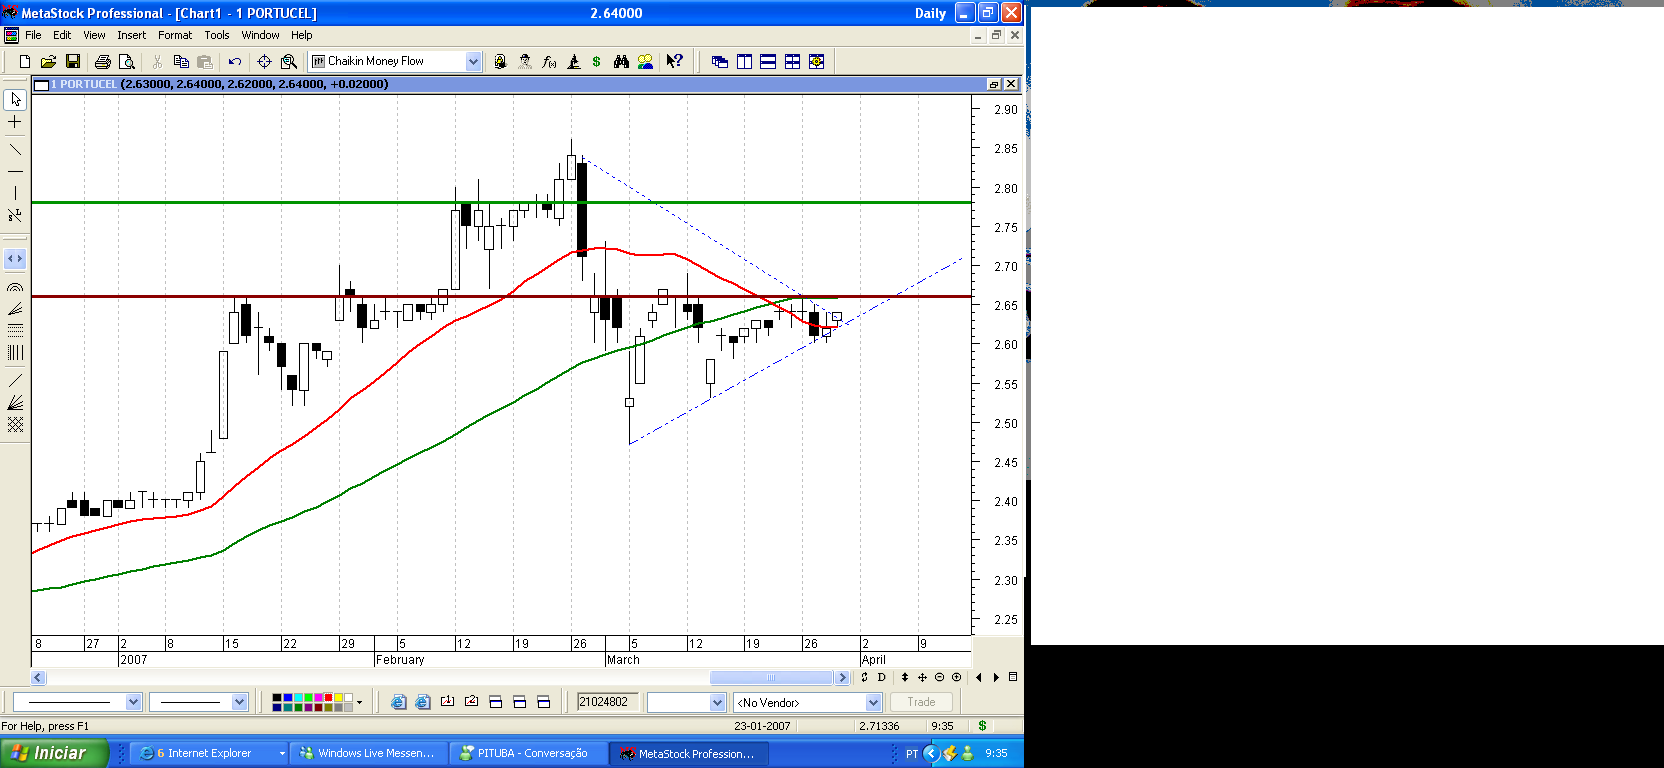The height and width of the screenshot is (768, 1664).
Task: Click the microscope System Tester icon
Action: click(574, 62)
